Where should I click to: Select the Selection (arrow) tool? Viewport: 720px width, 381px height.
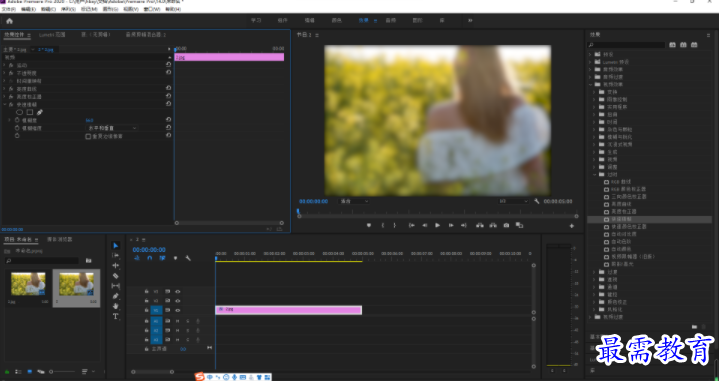pos(116,246)
